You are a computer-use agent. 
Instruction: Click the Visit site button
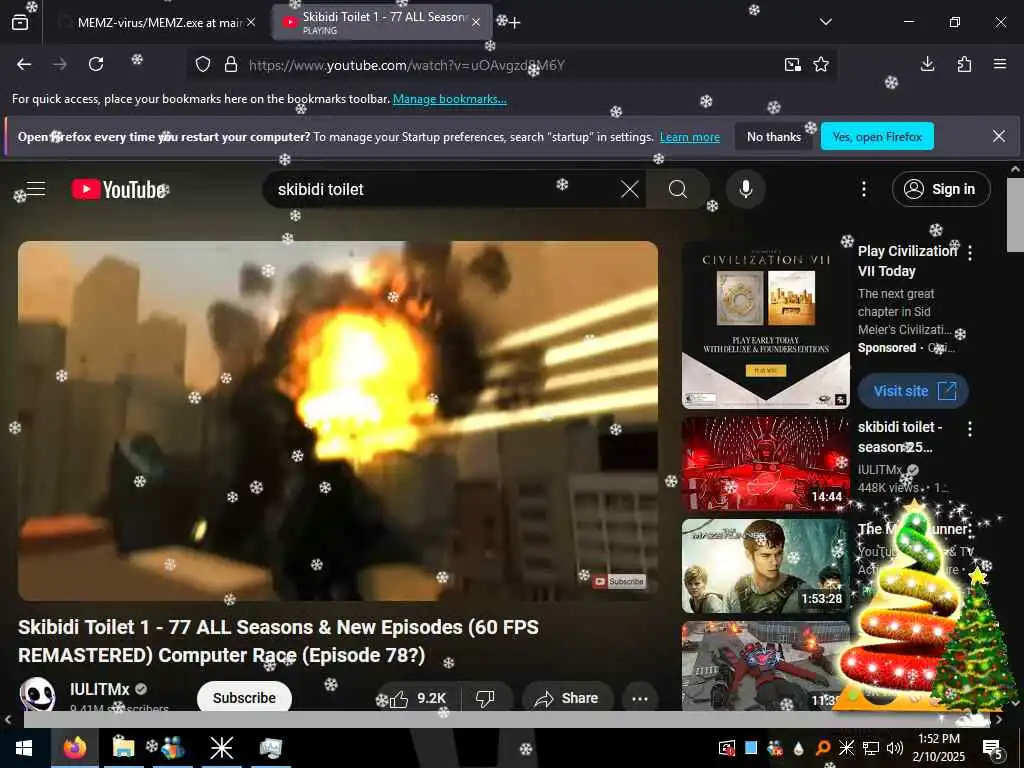click(913, 391)
